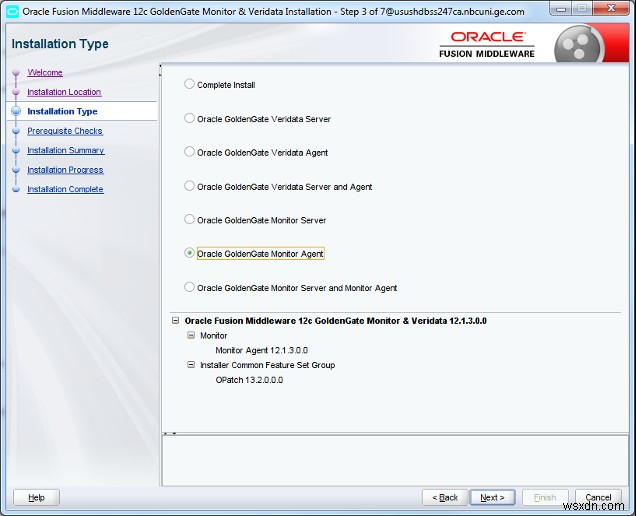Open the Installation Location step
Screen dimensions: 636x516
pos(64,92)
